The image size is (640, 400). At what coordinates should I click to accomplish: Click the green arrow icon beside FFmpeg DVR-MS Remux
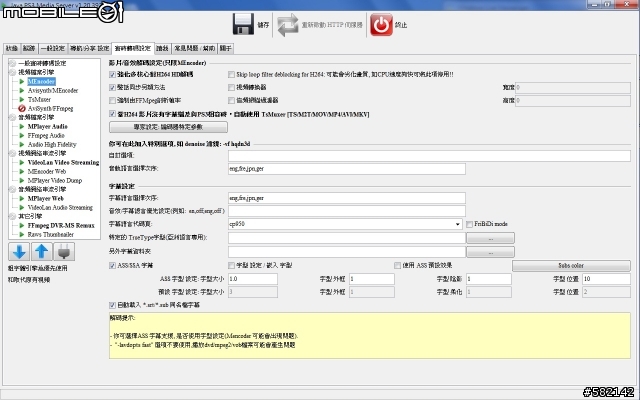tap(22, 225)
